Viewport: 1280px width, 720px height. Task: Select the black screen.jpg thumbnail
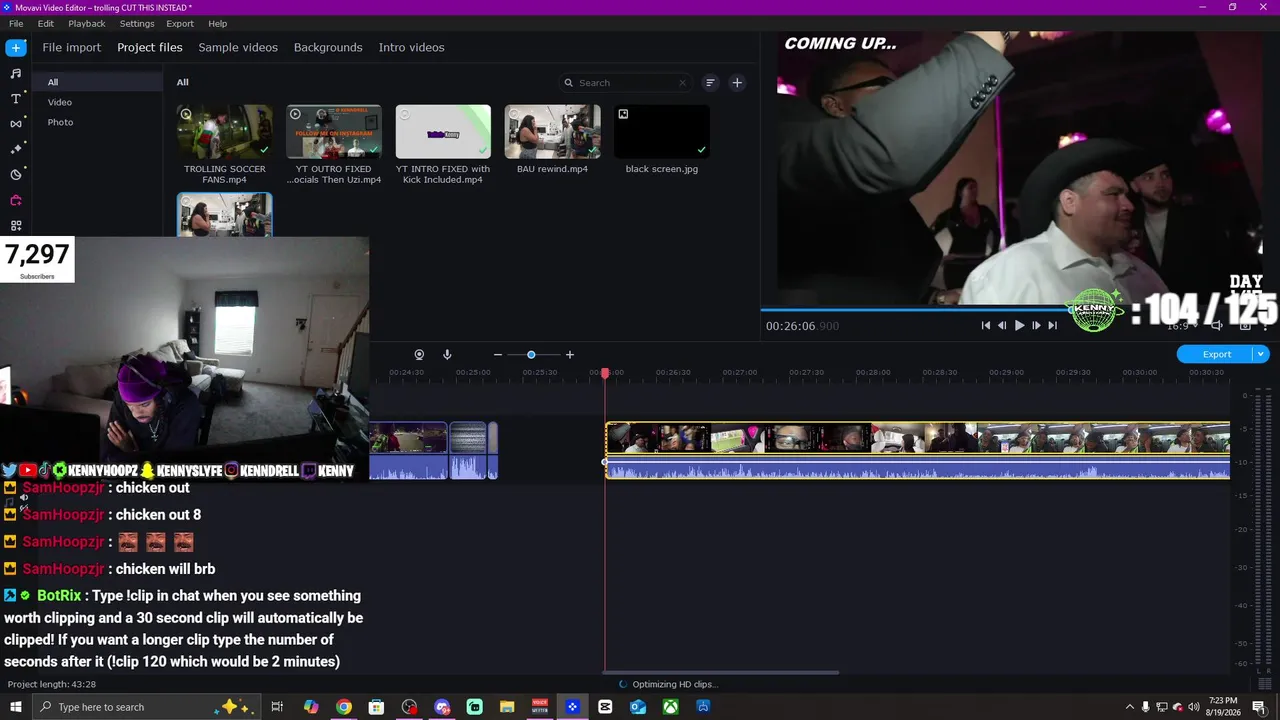(662, 132)
